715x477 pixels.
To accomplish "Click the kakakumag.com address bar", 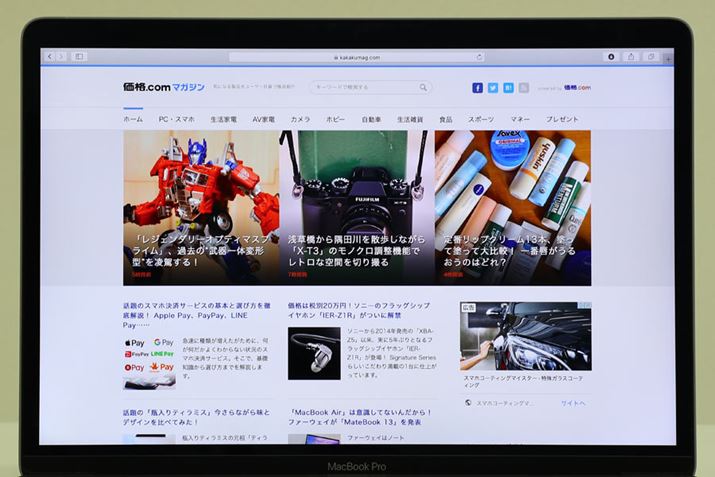I will tap(357, 57).
